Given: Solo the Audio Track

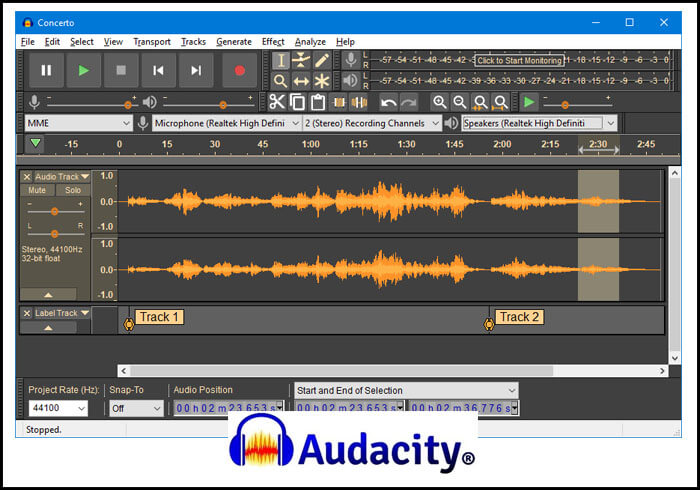Looking at the screenshot, I should [x=73, y=190].
